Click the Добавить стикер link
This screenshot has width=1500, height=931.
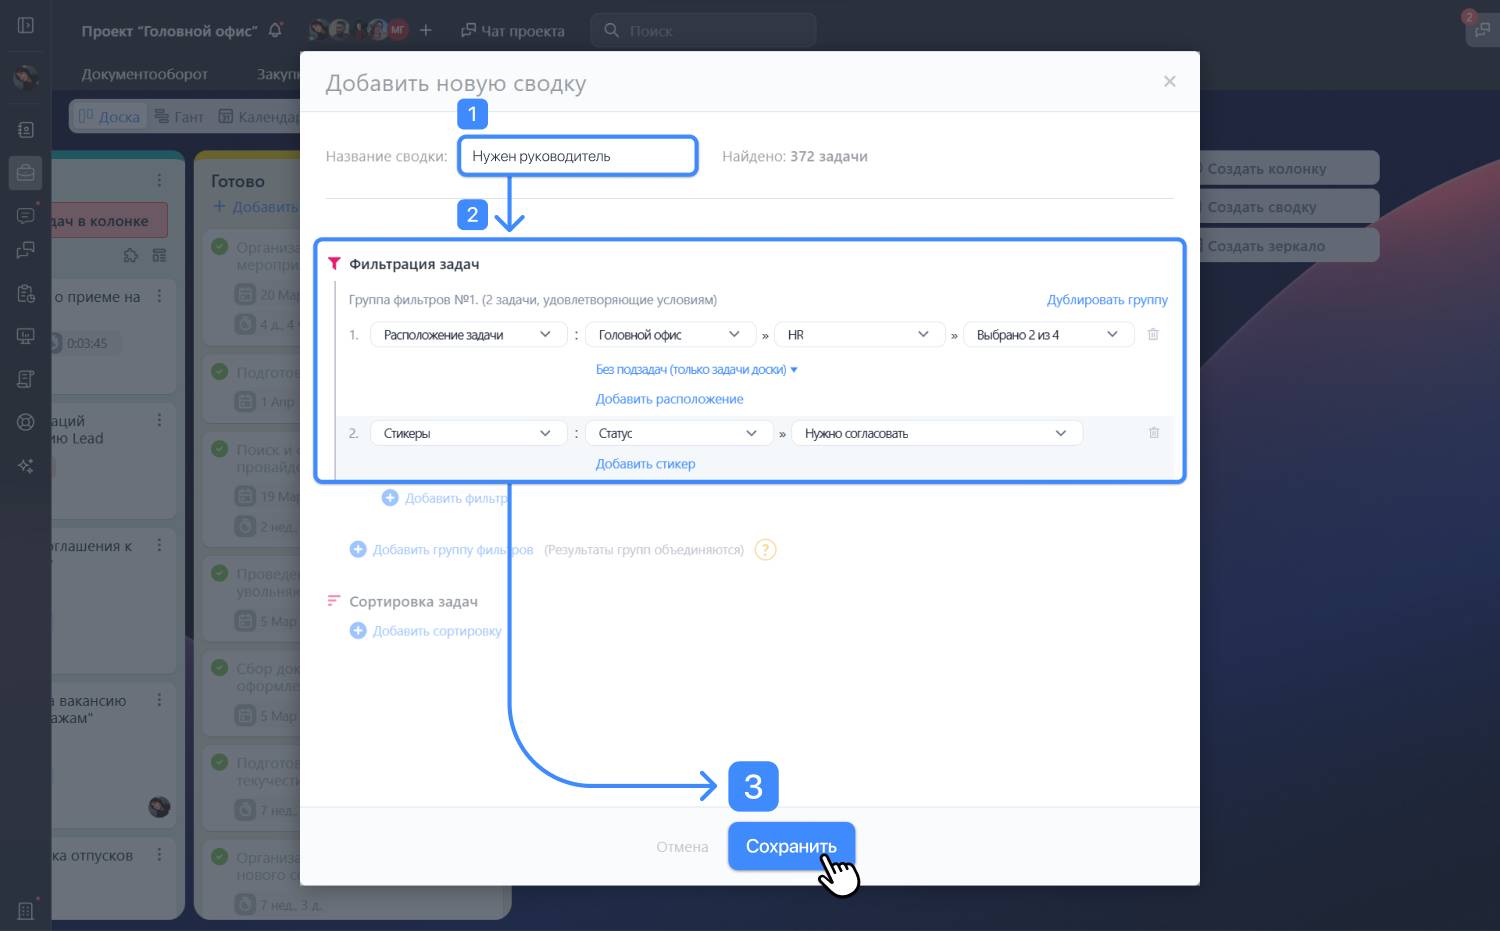(645, 464)
